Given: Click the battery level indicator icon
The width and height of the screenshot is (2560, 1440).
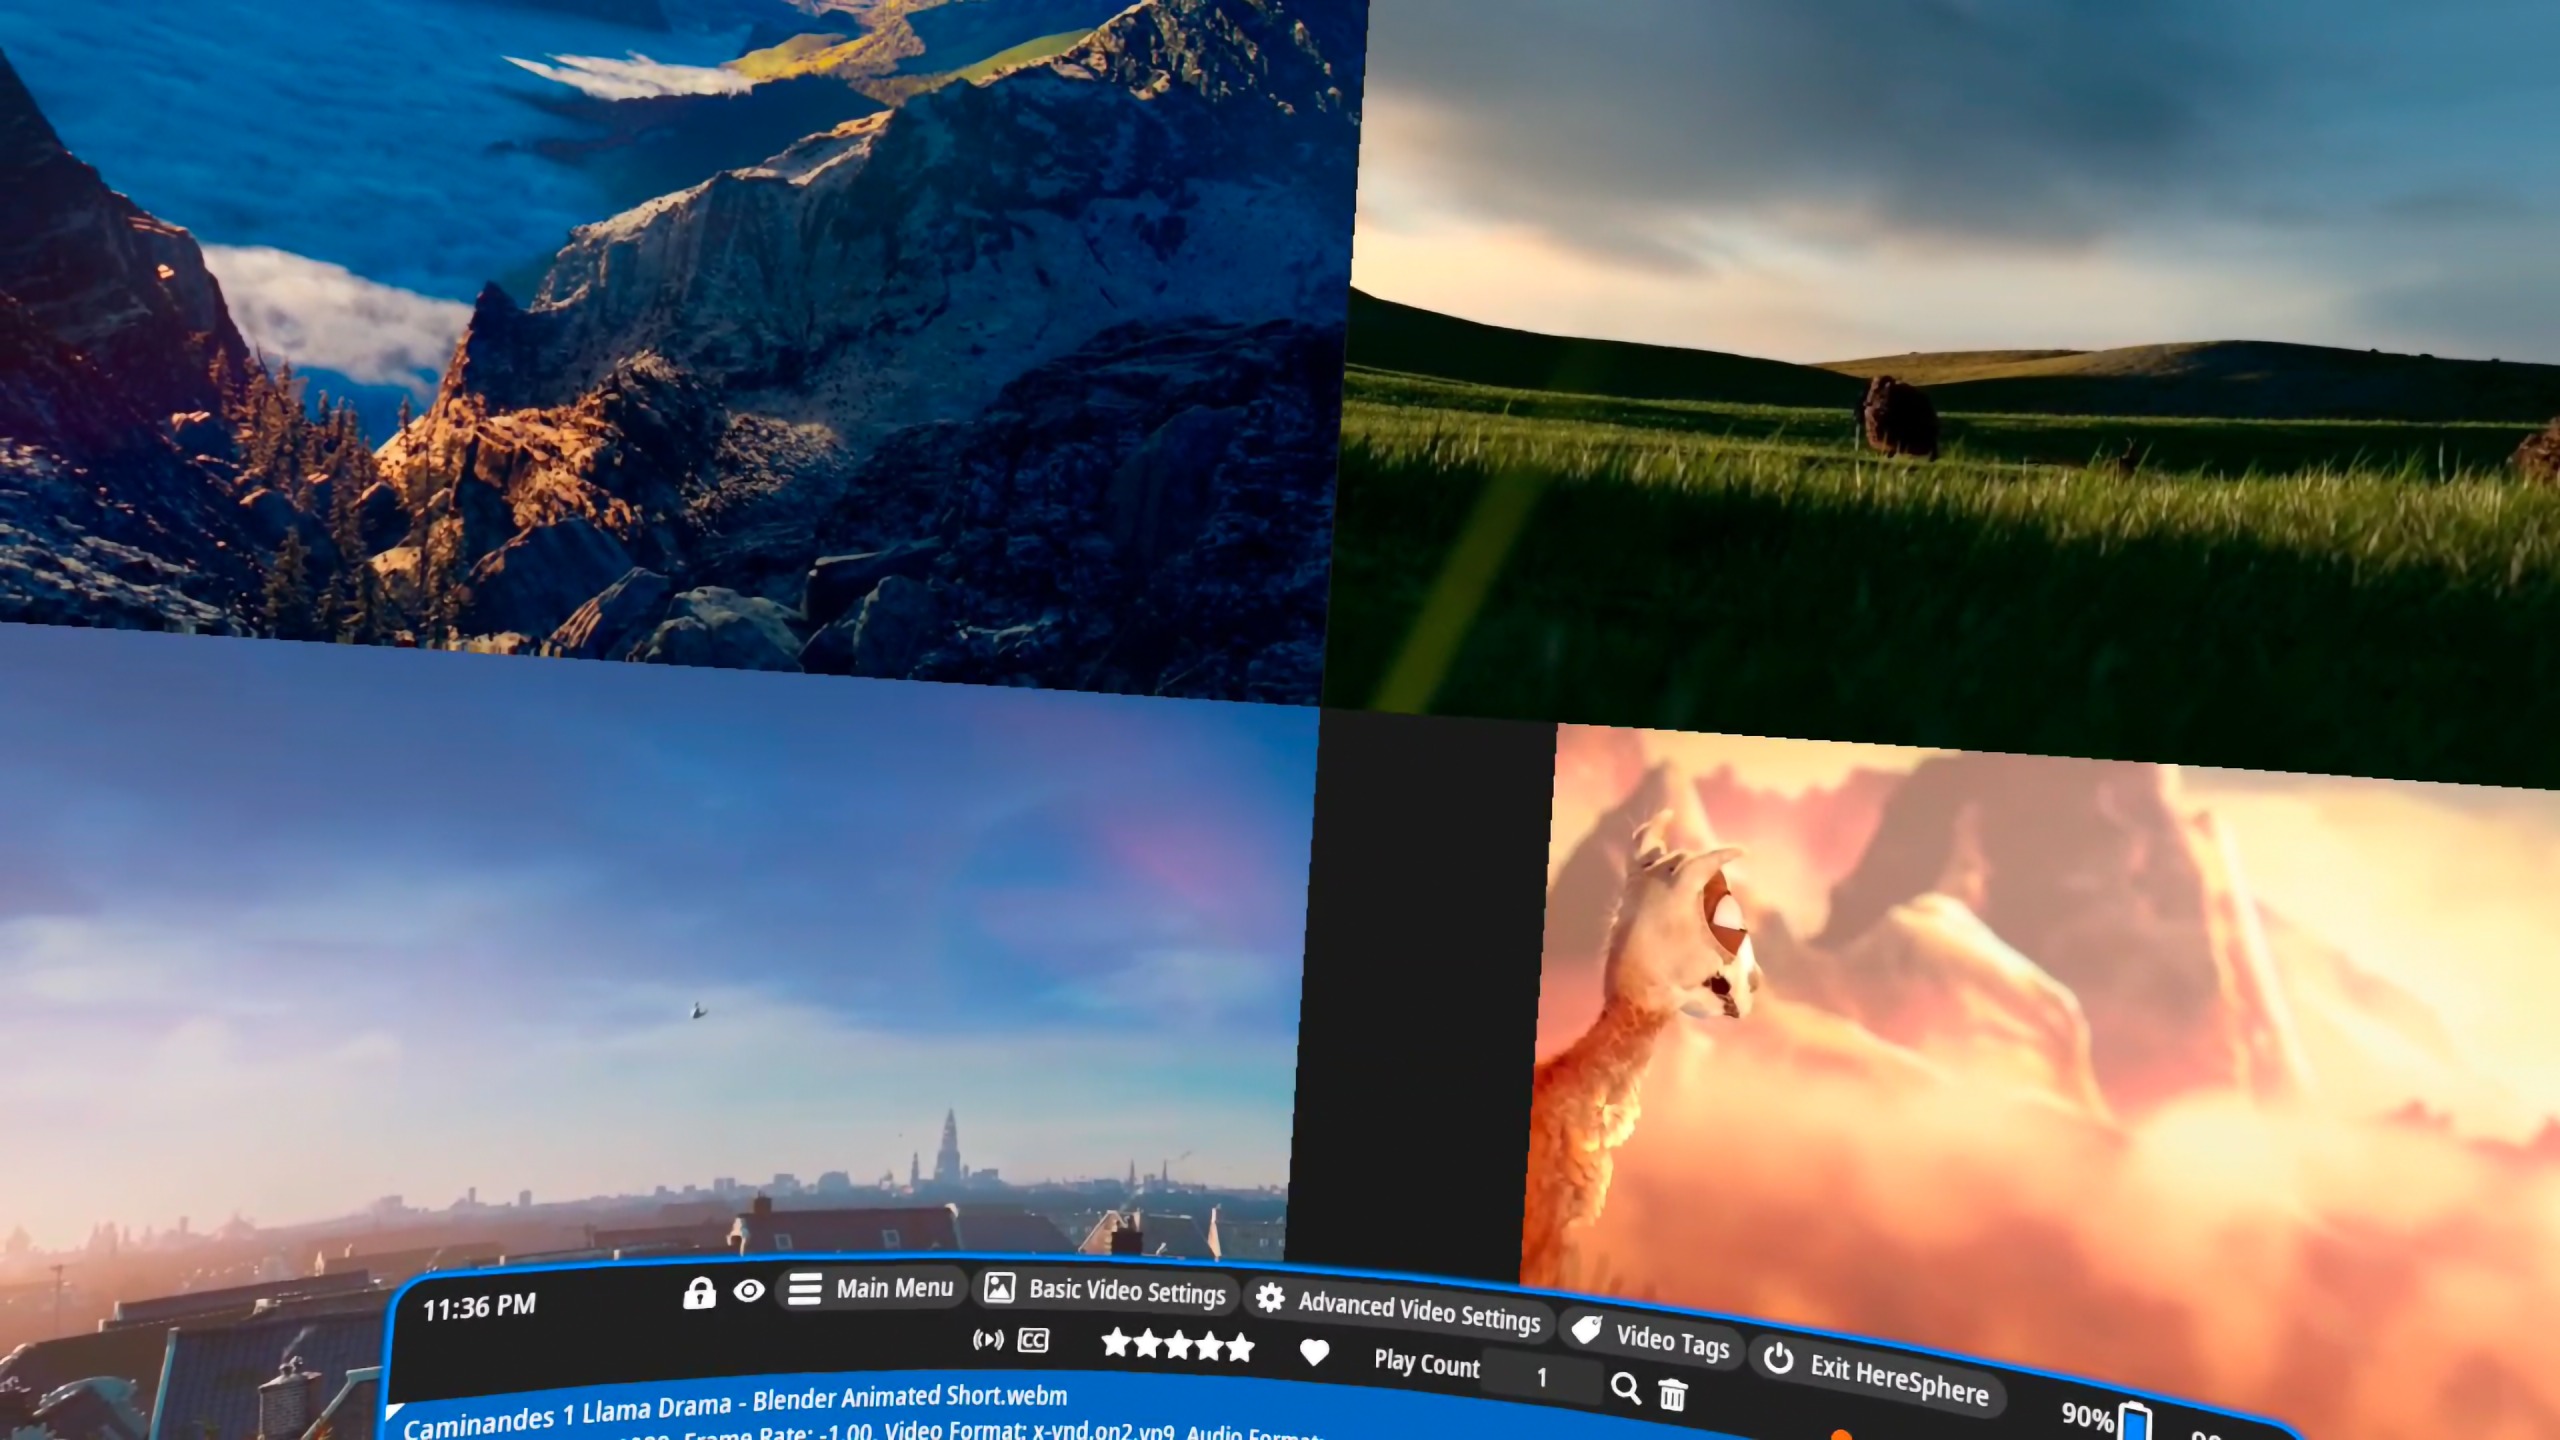Looking at the screenshot, I should 2134,1421.
